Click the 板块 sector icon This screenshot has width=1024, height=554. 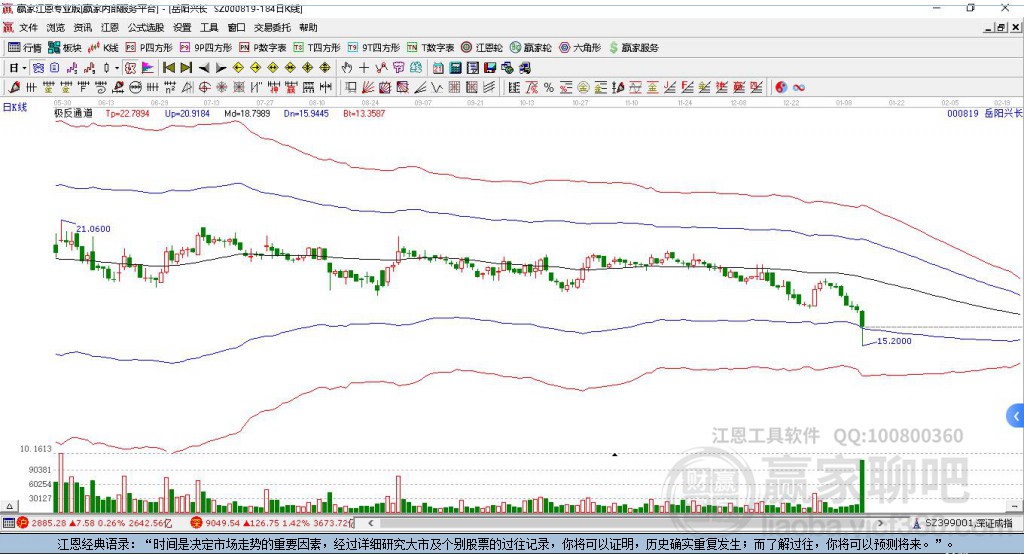pos(65,47)
